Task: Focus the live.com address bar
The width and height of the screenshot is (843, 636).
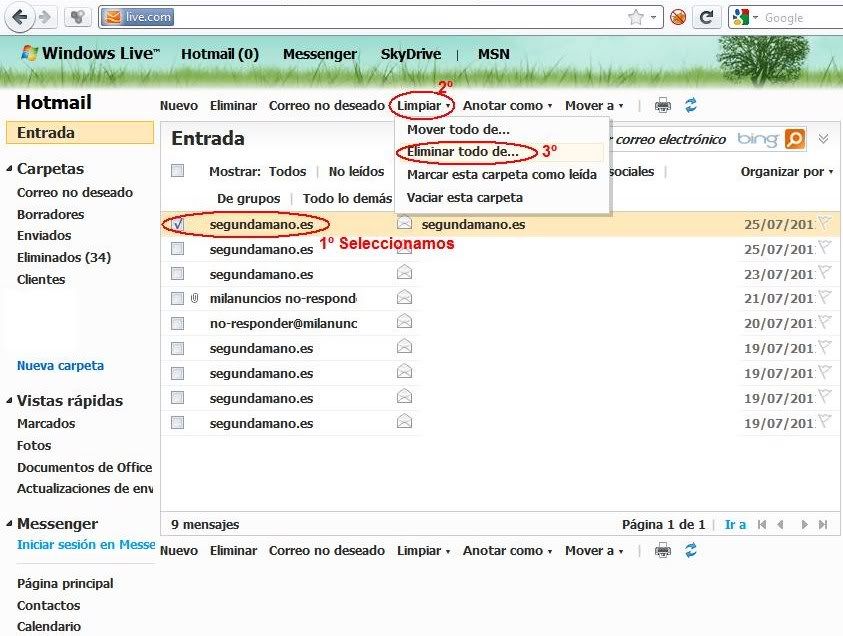Action: pos(381,17)
